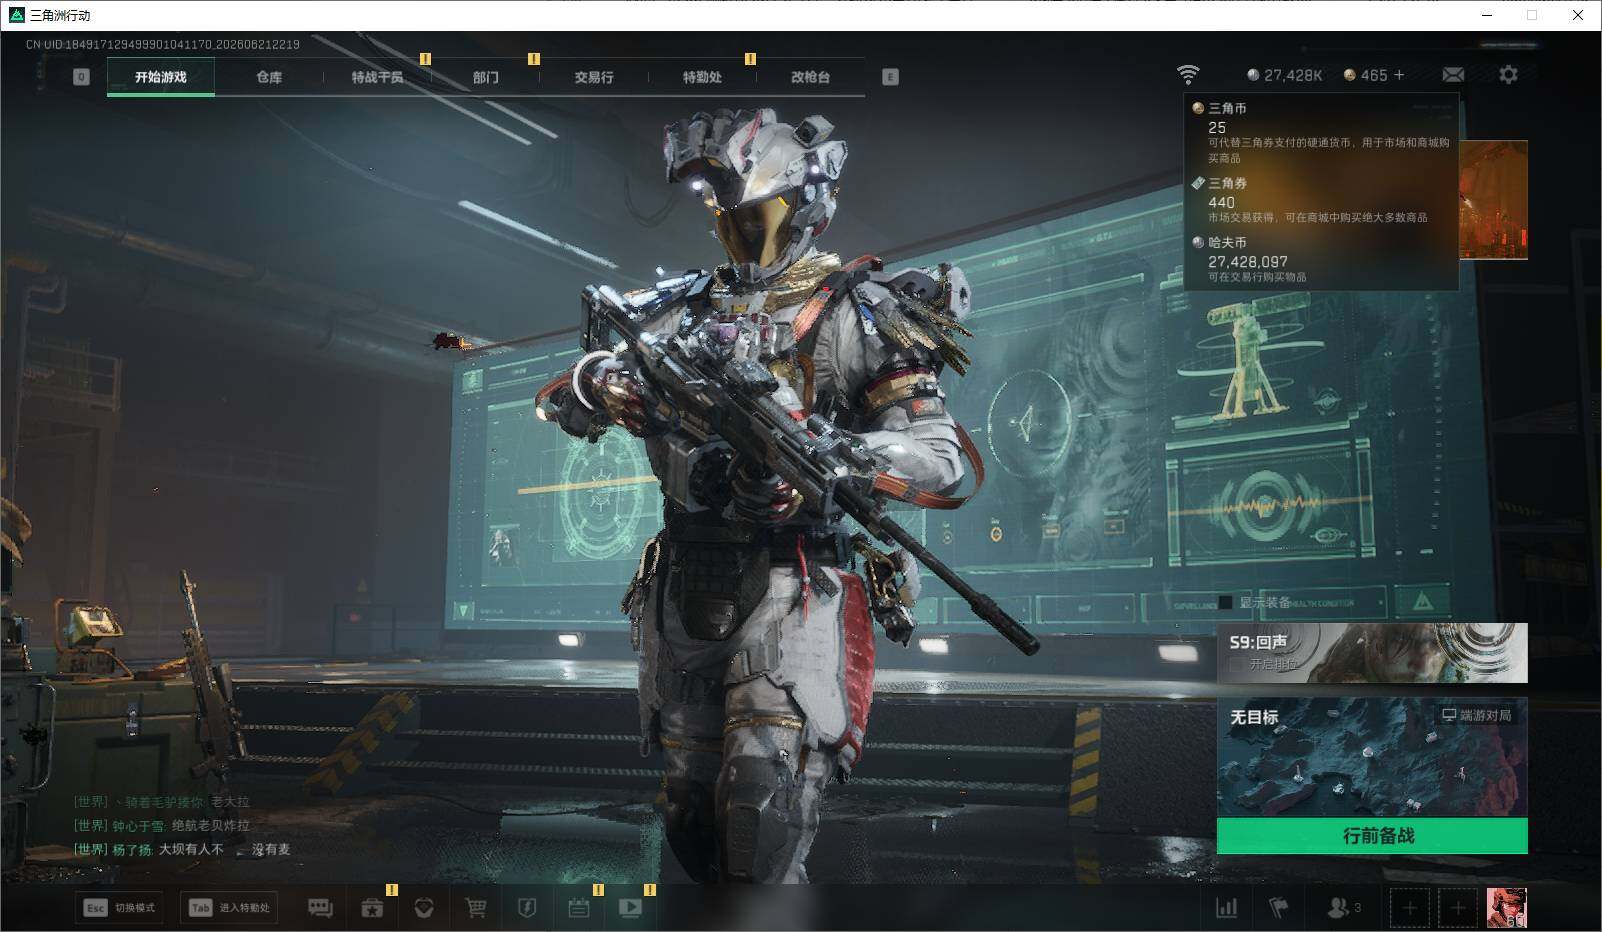Click world chat message from 钟心于雪
Viewport: 1602px width, 932px height.
pos(162,825)
